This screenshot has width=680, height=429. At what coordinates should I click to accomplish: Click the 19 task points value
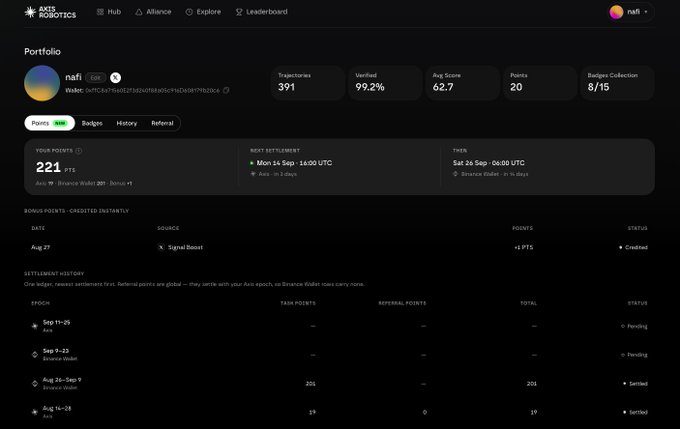click(312, 412)
